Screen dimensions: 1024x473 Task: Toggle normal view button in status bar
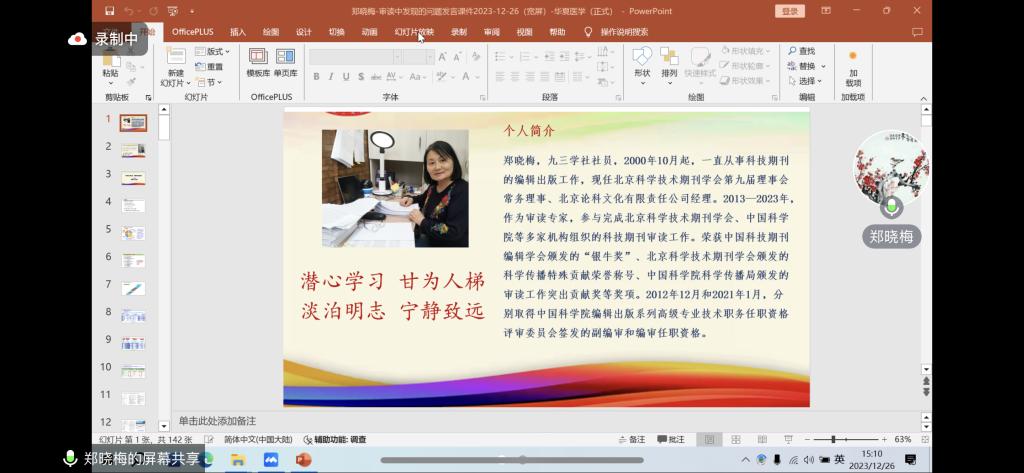tap(709, 440)
